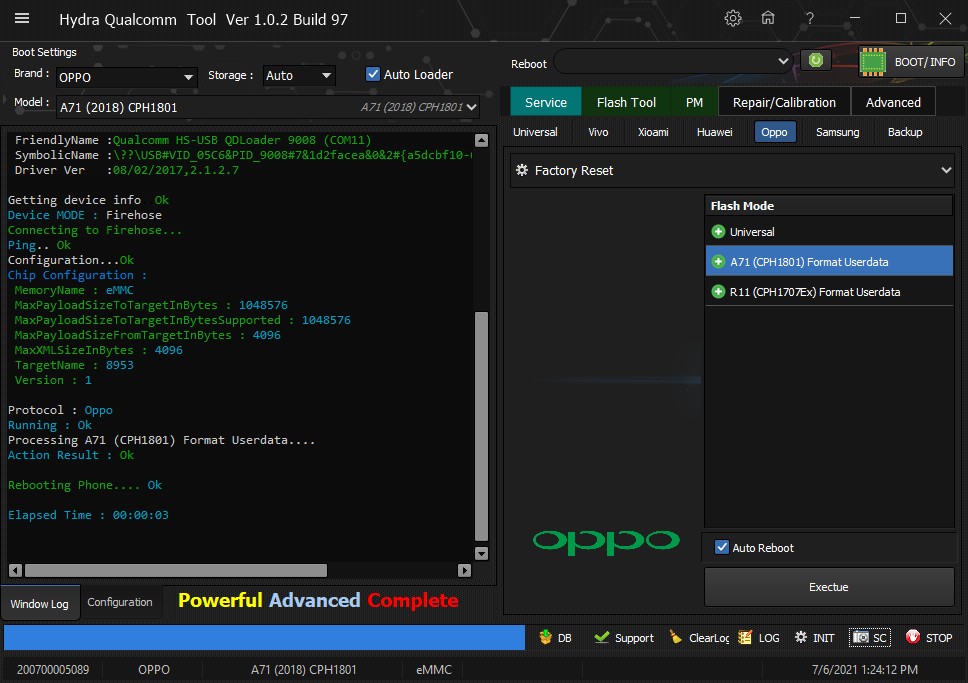The height and width of the screenshot is (683, 968).
Task: Toggle the Auto Reboot checkbox
Action: coord(722,547)
